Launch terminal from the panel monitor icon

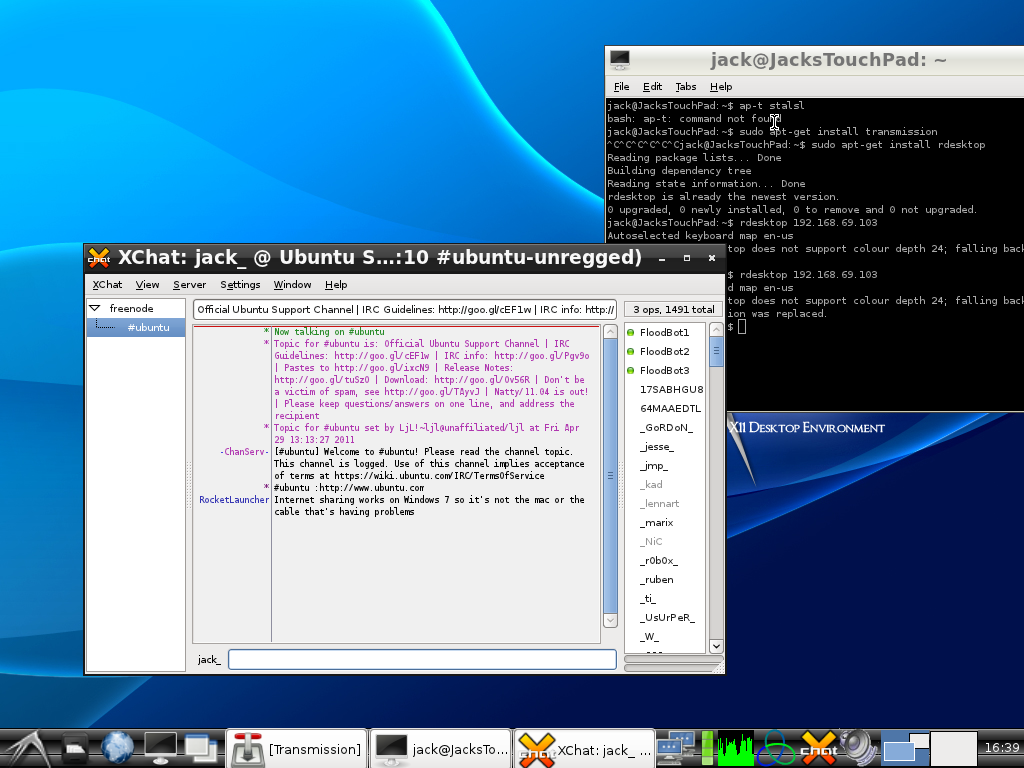click(161, 749)
